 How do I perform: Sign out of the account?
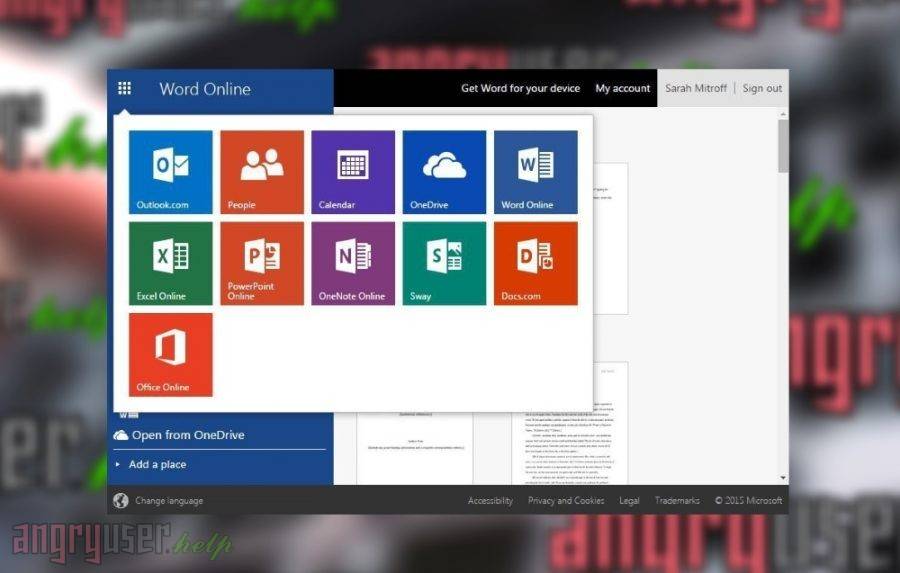[762, 88]
